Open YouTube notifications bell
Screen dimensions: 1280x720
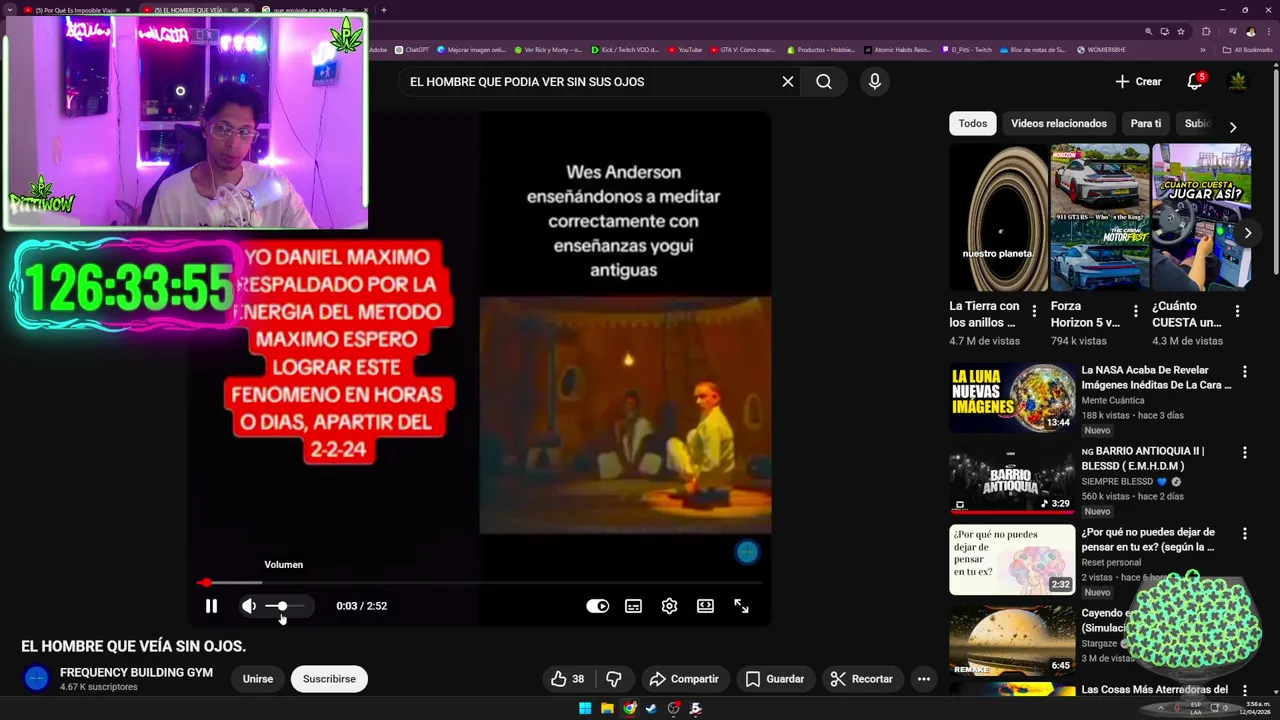pyautogui.click(x=1194, y=82)
